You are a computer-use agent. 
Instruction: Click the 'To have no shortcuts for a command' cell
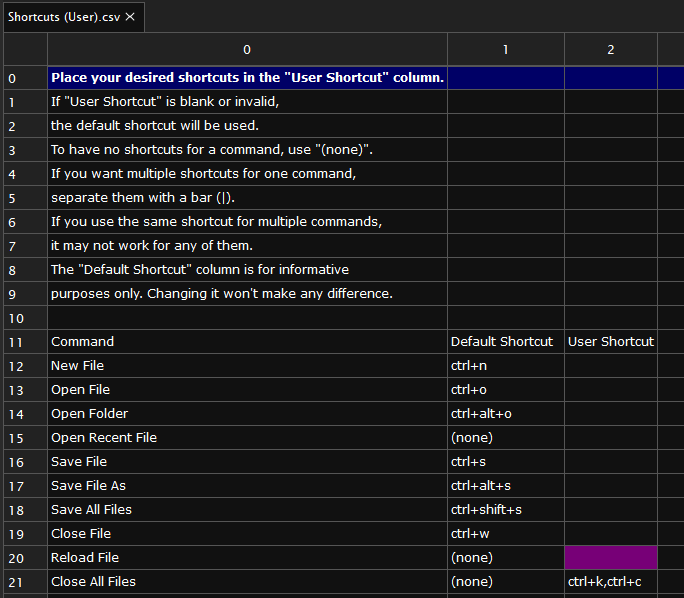point(247,150)
